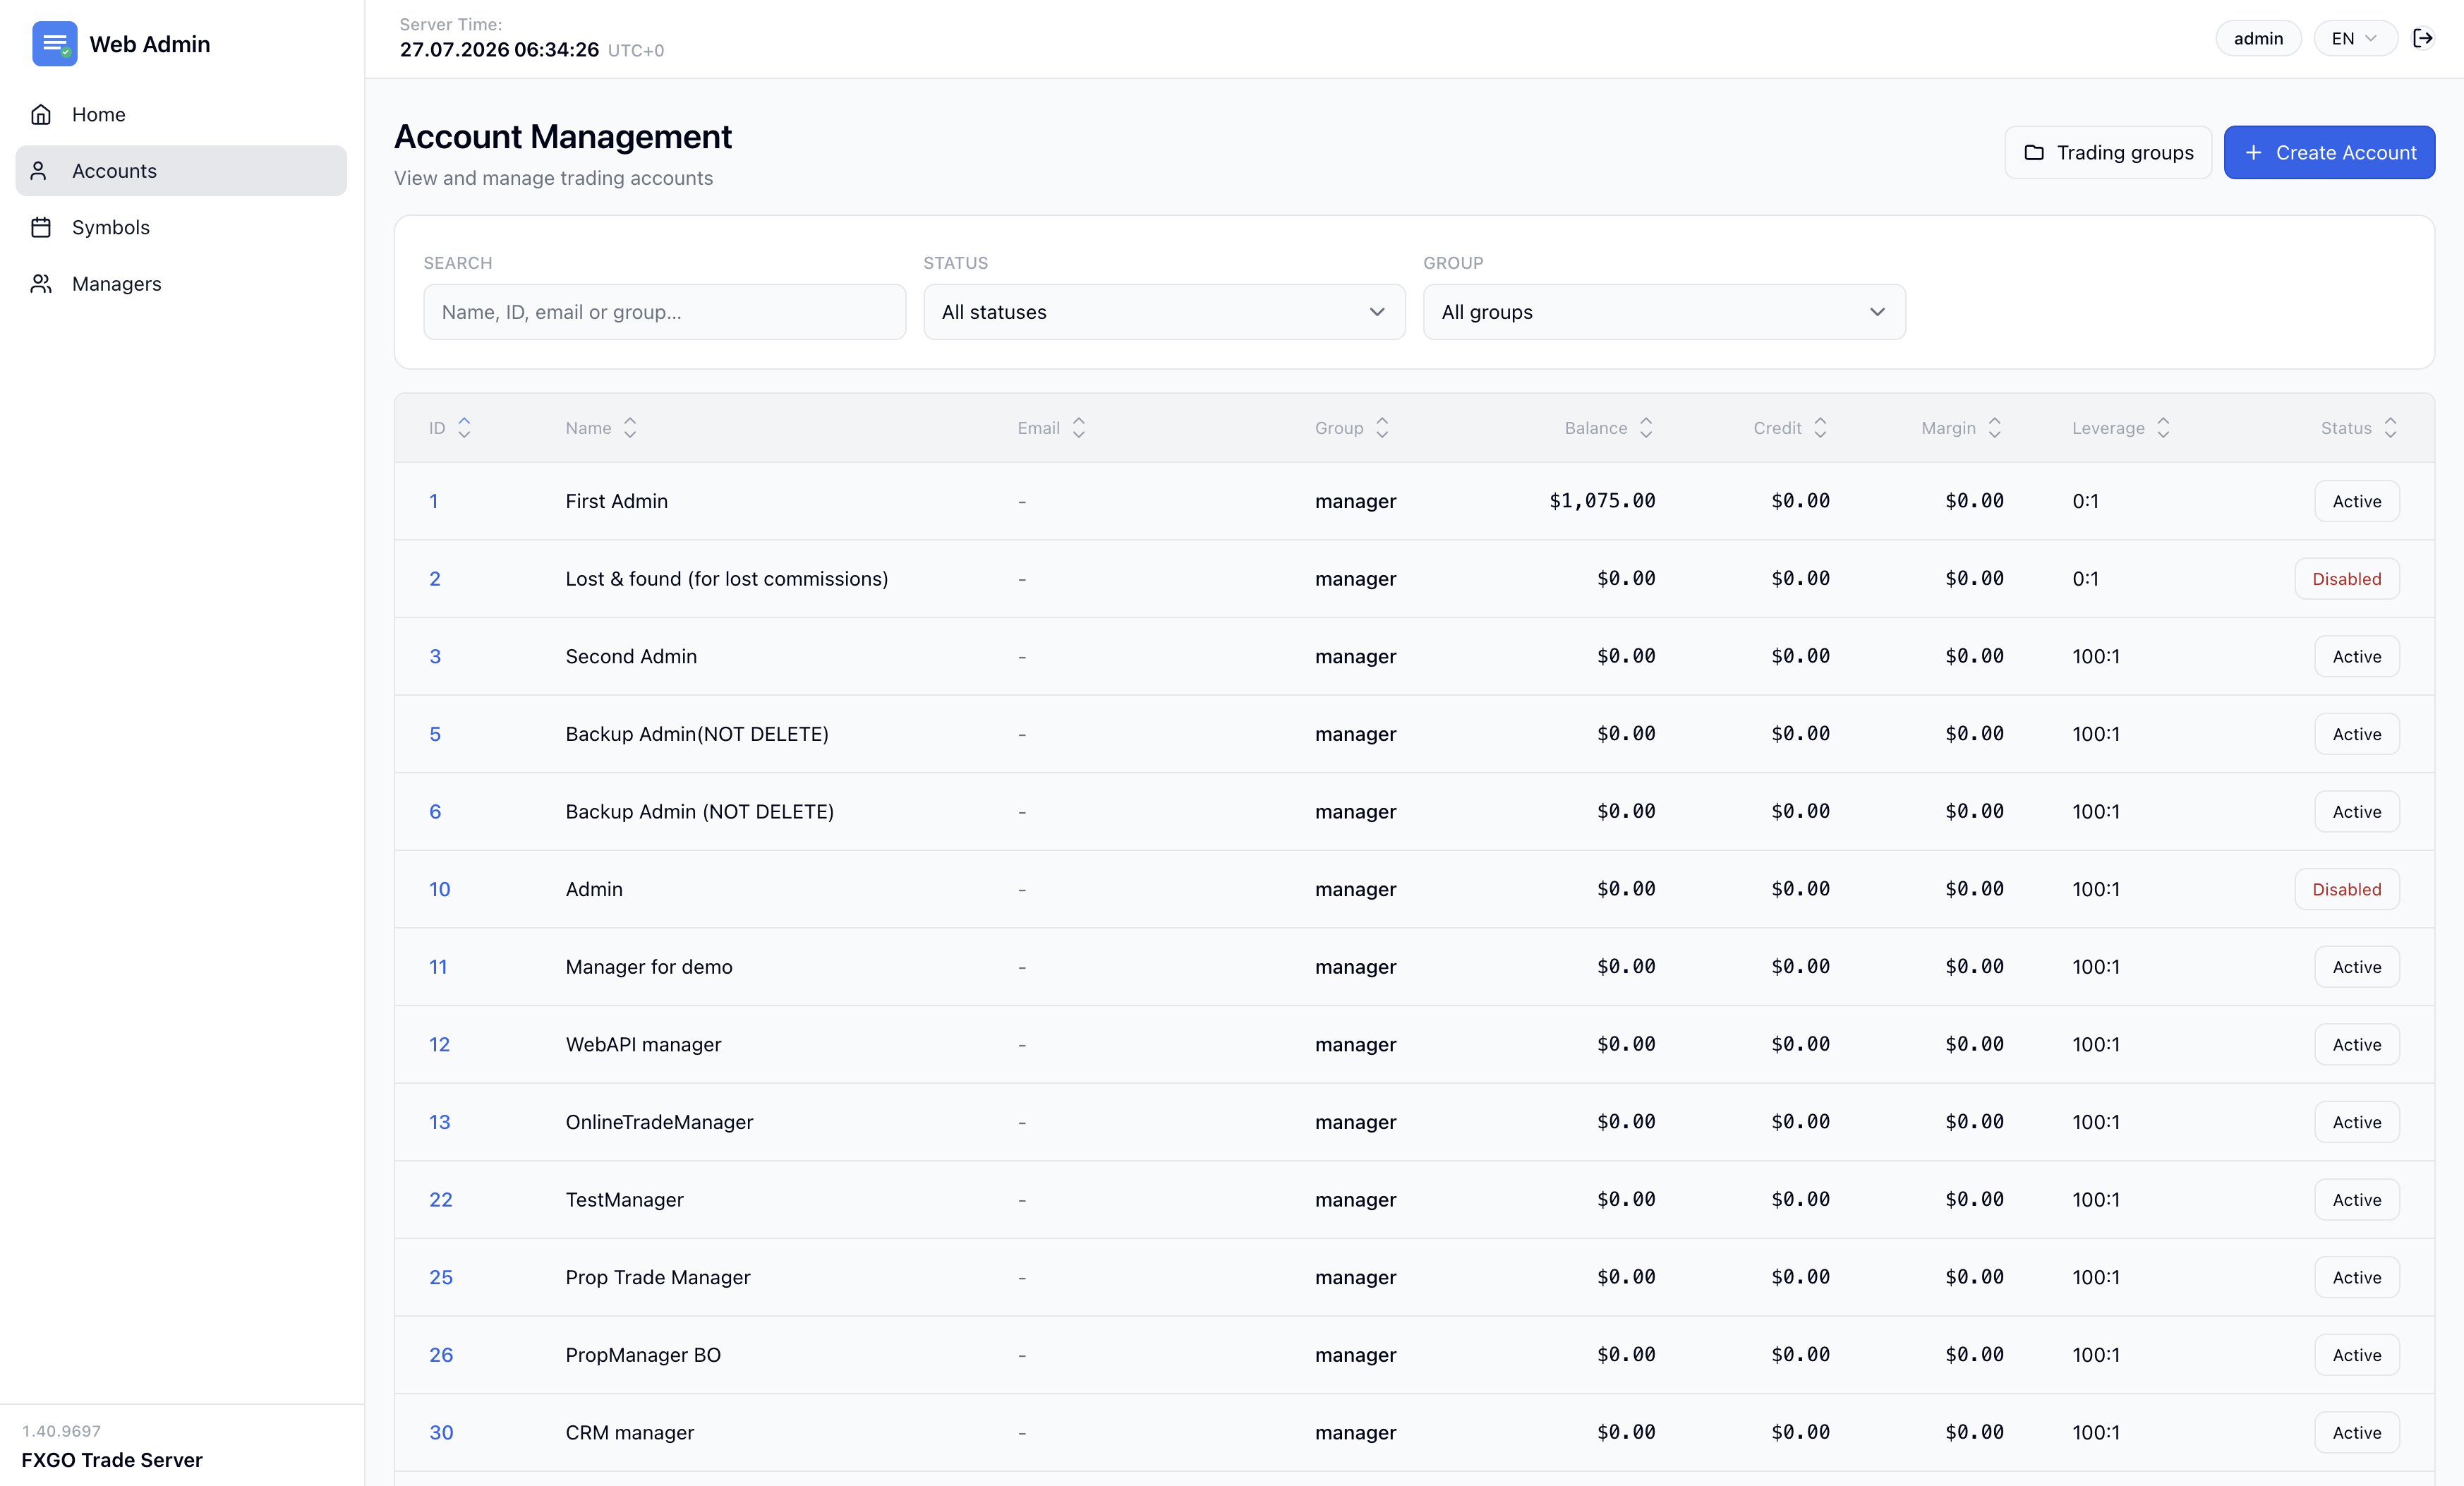Click the server time 27.07.2026 06:34:26
Viewport: 2464px width, 1486px height.
tap(499, 50)
